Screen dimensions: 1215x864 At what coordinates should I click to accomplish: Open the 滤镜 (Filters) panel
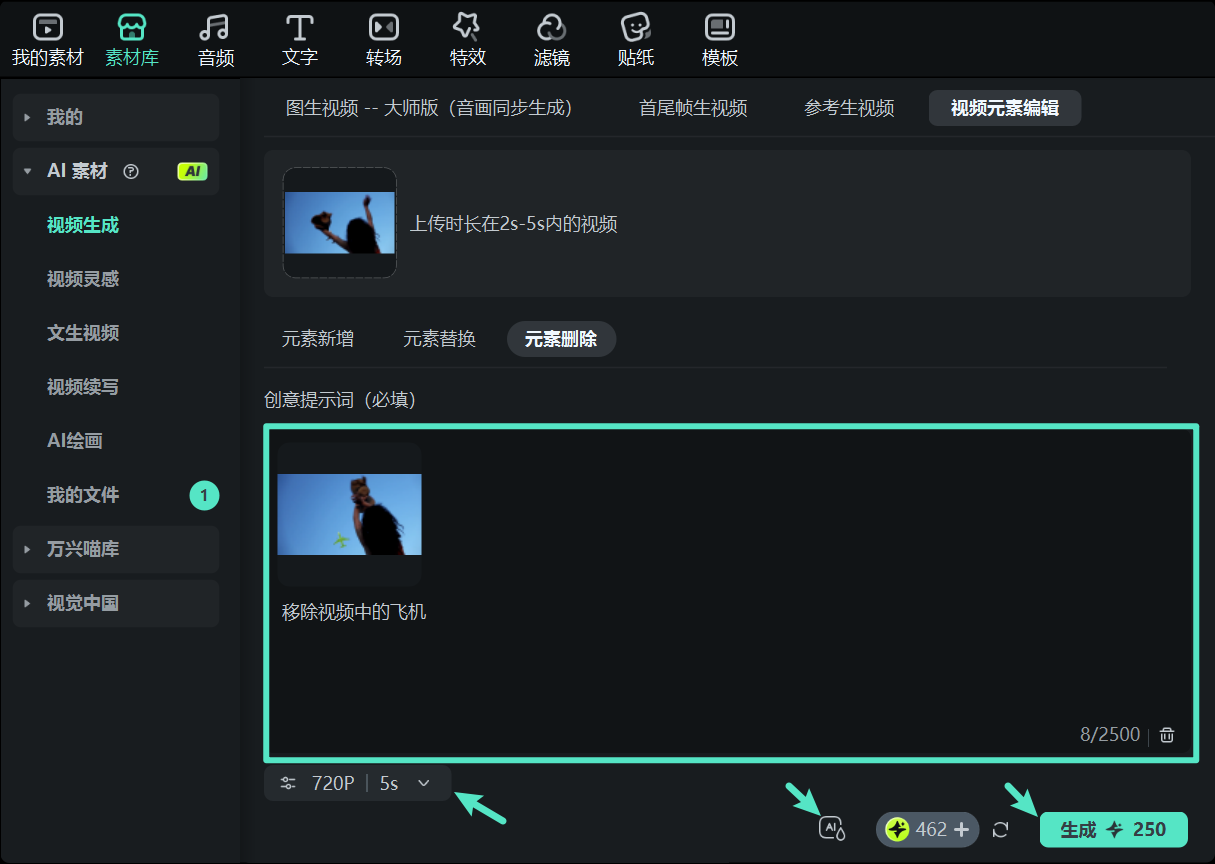[x=551, y=38]
